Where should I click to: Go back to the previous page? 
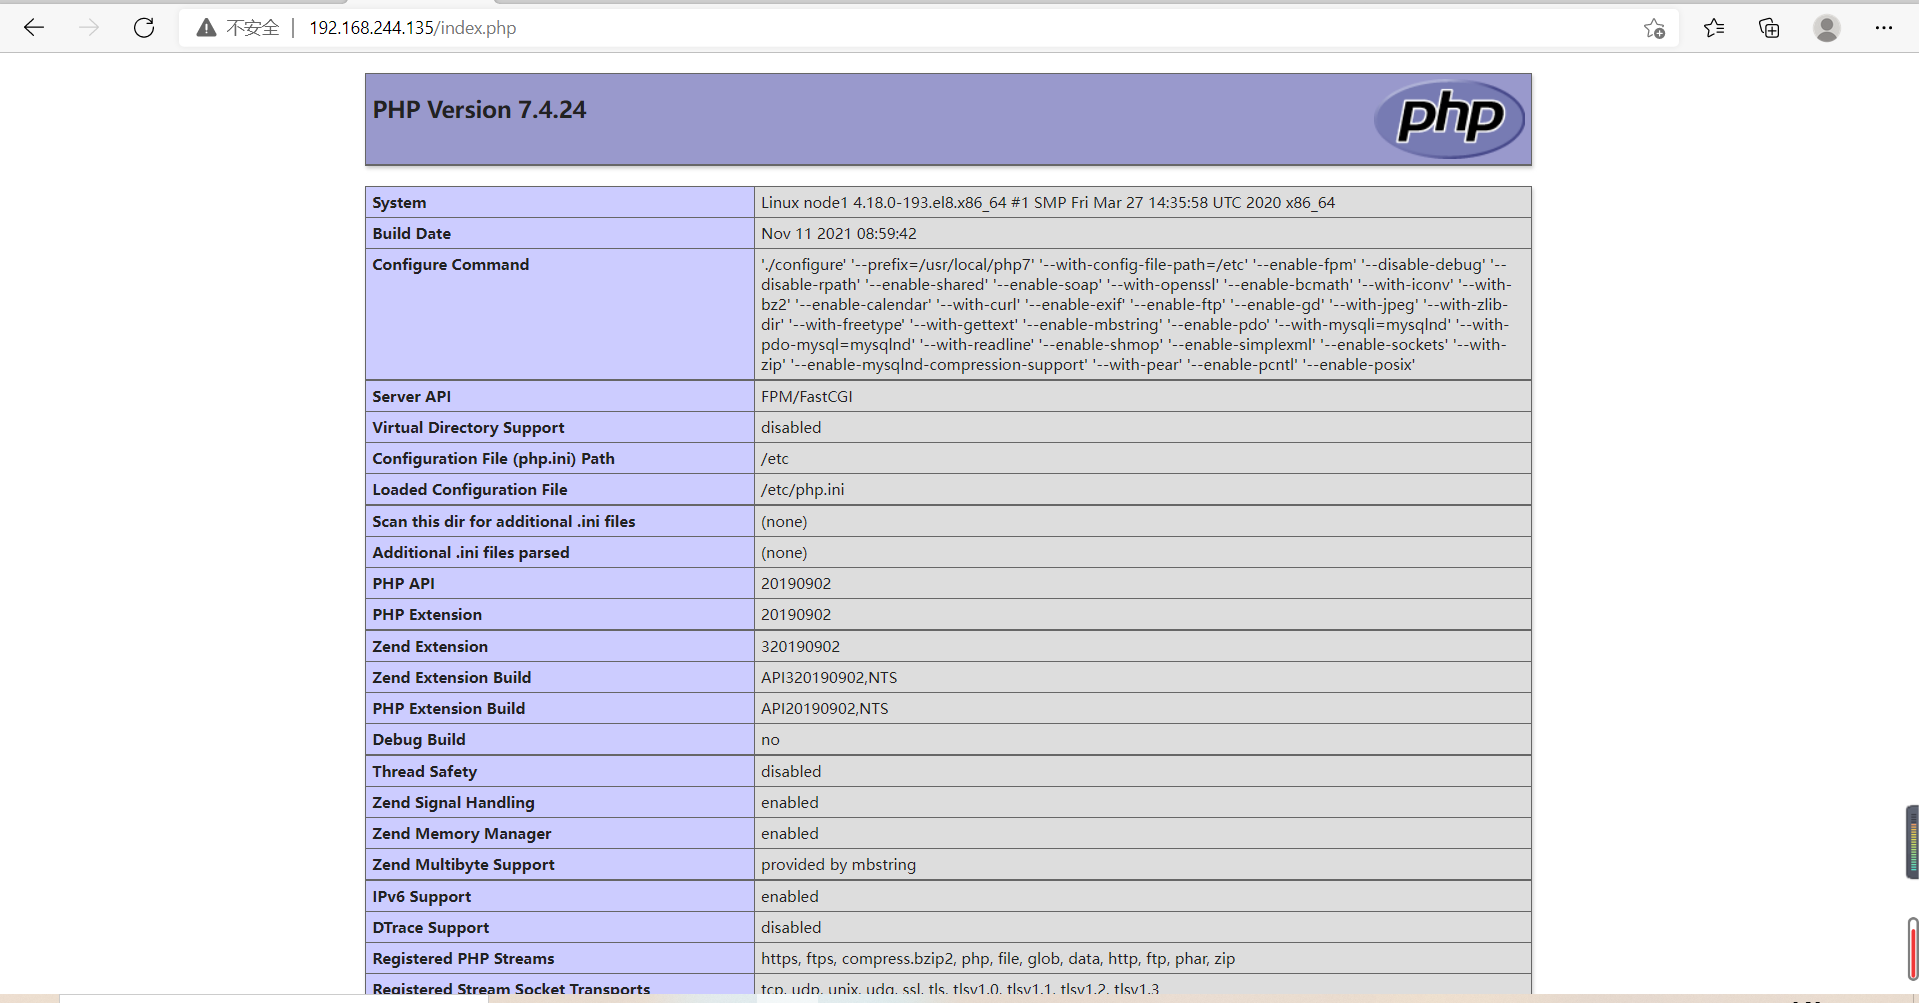click(34, 28)
